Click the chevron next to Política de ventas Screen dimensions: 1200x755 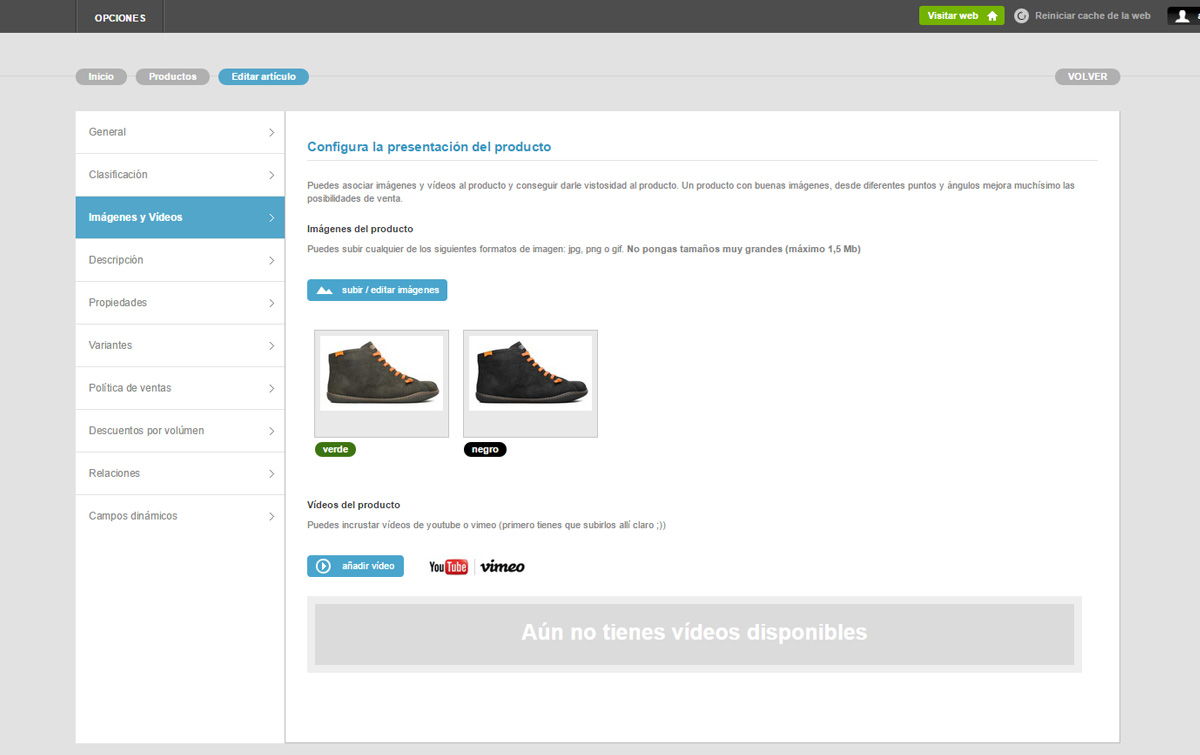coord(271,388)
